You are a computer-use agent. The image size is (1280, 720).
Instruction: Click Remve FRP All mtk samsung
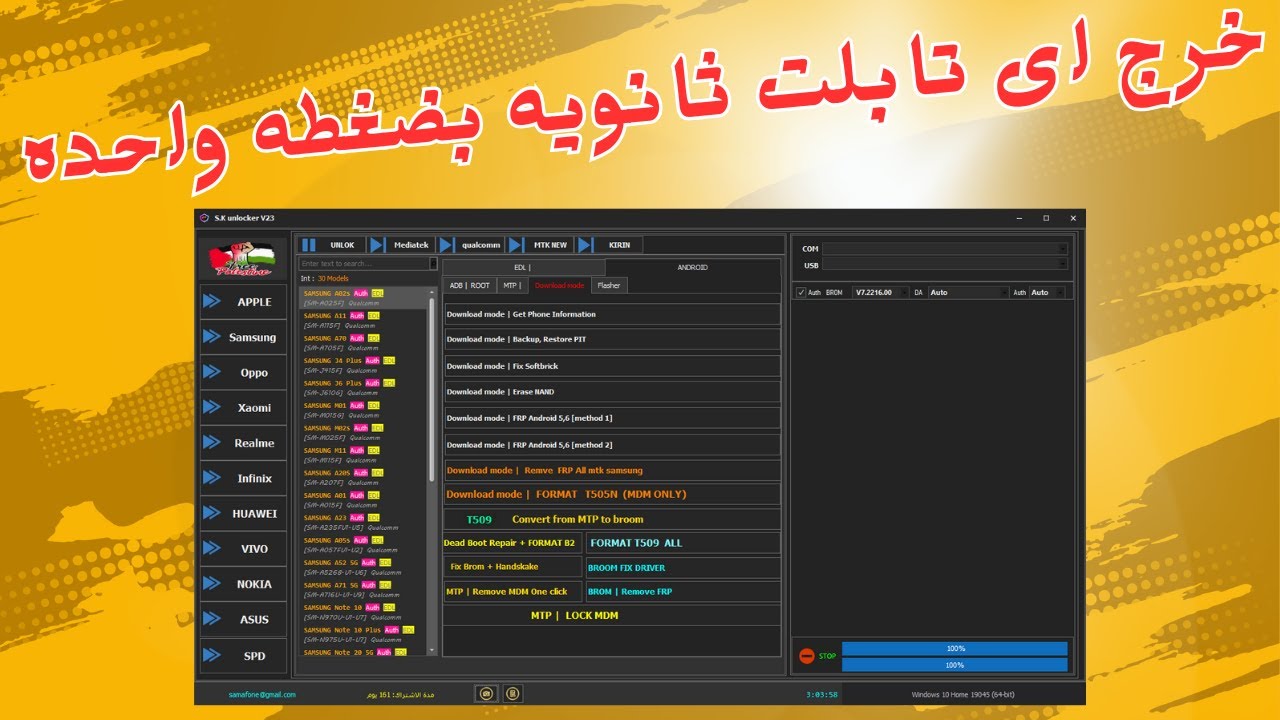[x=612, y=470]
